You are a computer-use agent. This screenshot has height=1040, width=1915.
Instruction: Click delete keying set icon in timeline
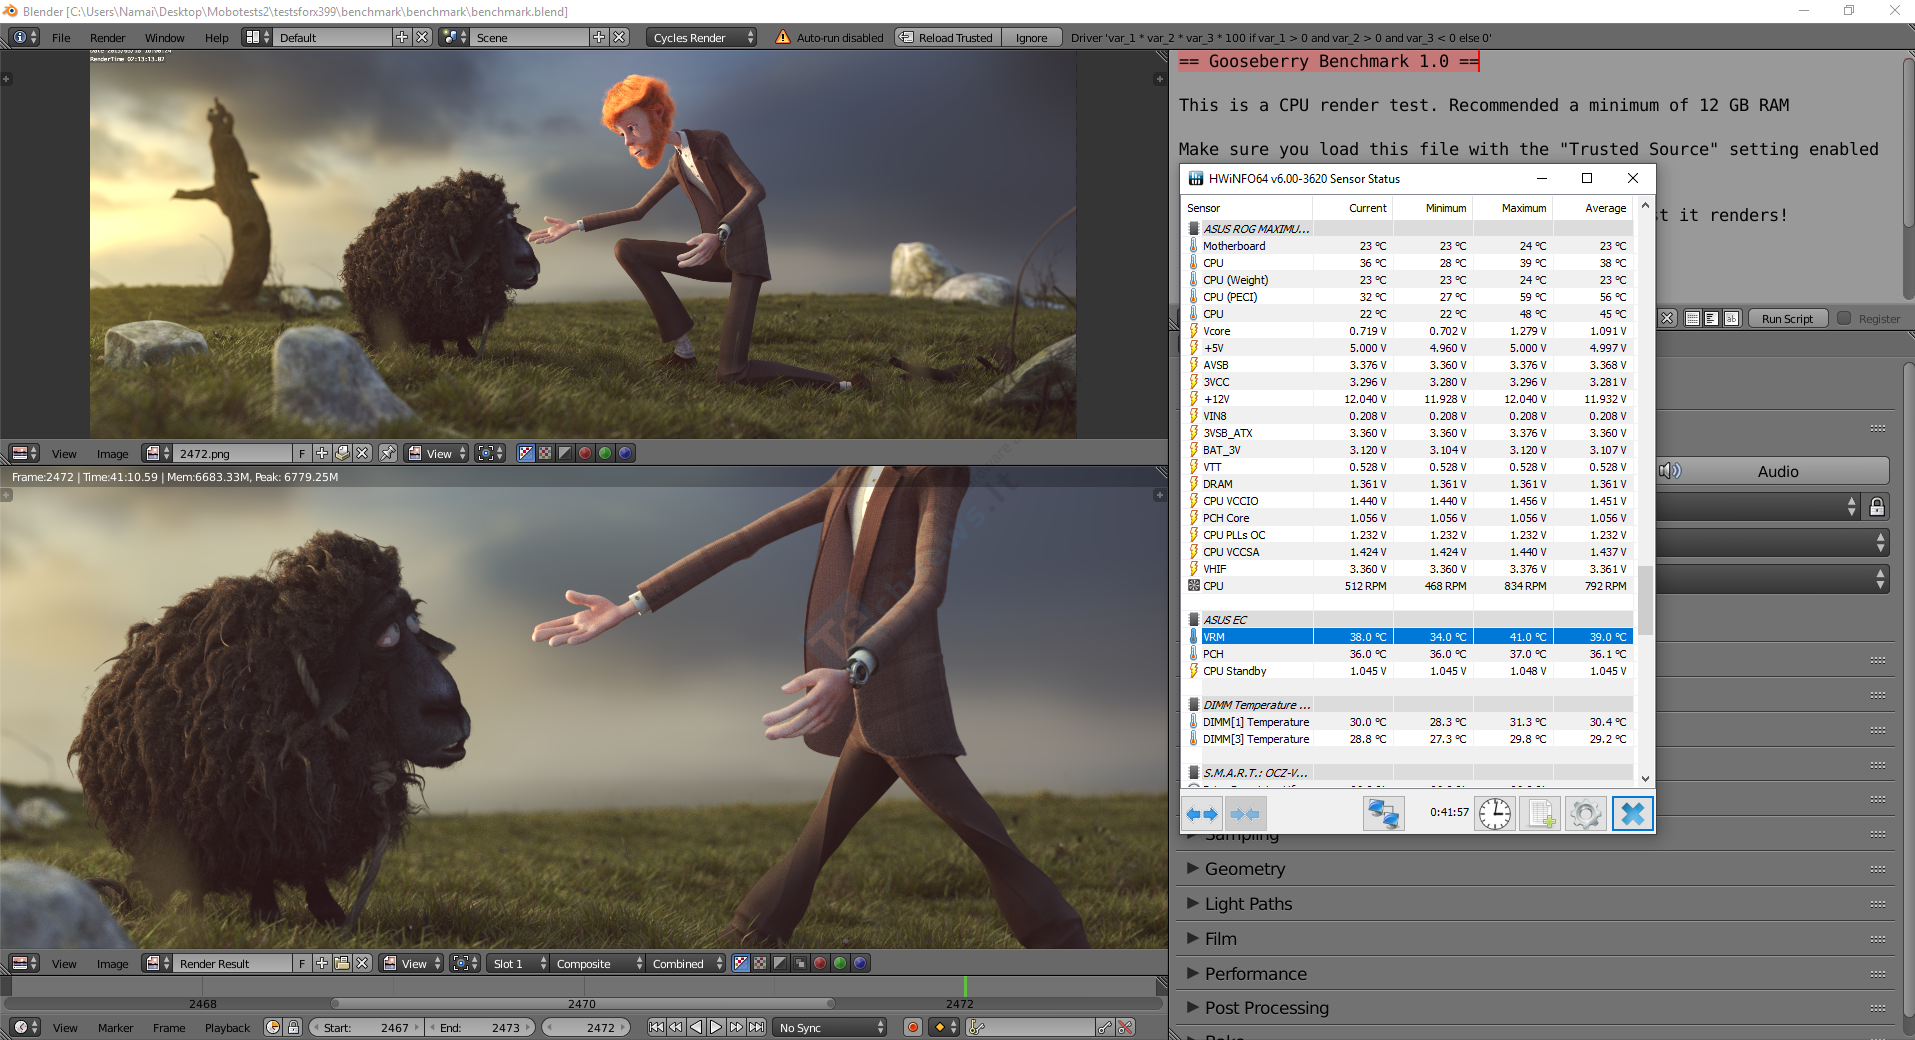1126,1027
